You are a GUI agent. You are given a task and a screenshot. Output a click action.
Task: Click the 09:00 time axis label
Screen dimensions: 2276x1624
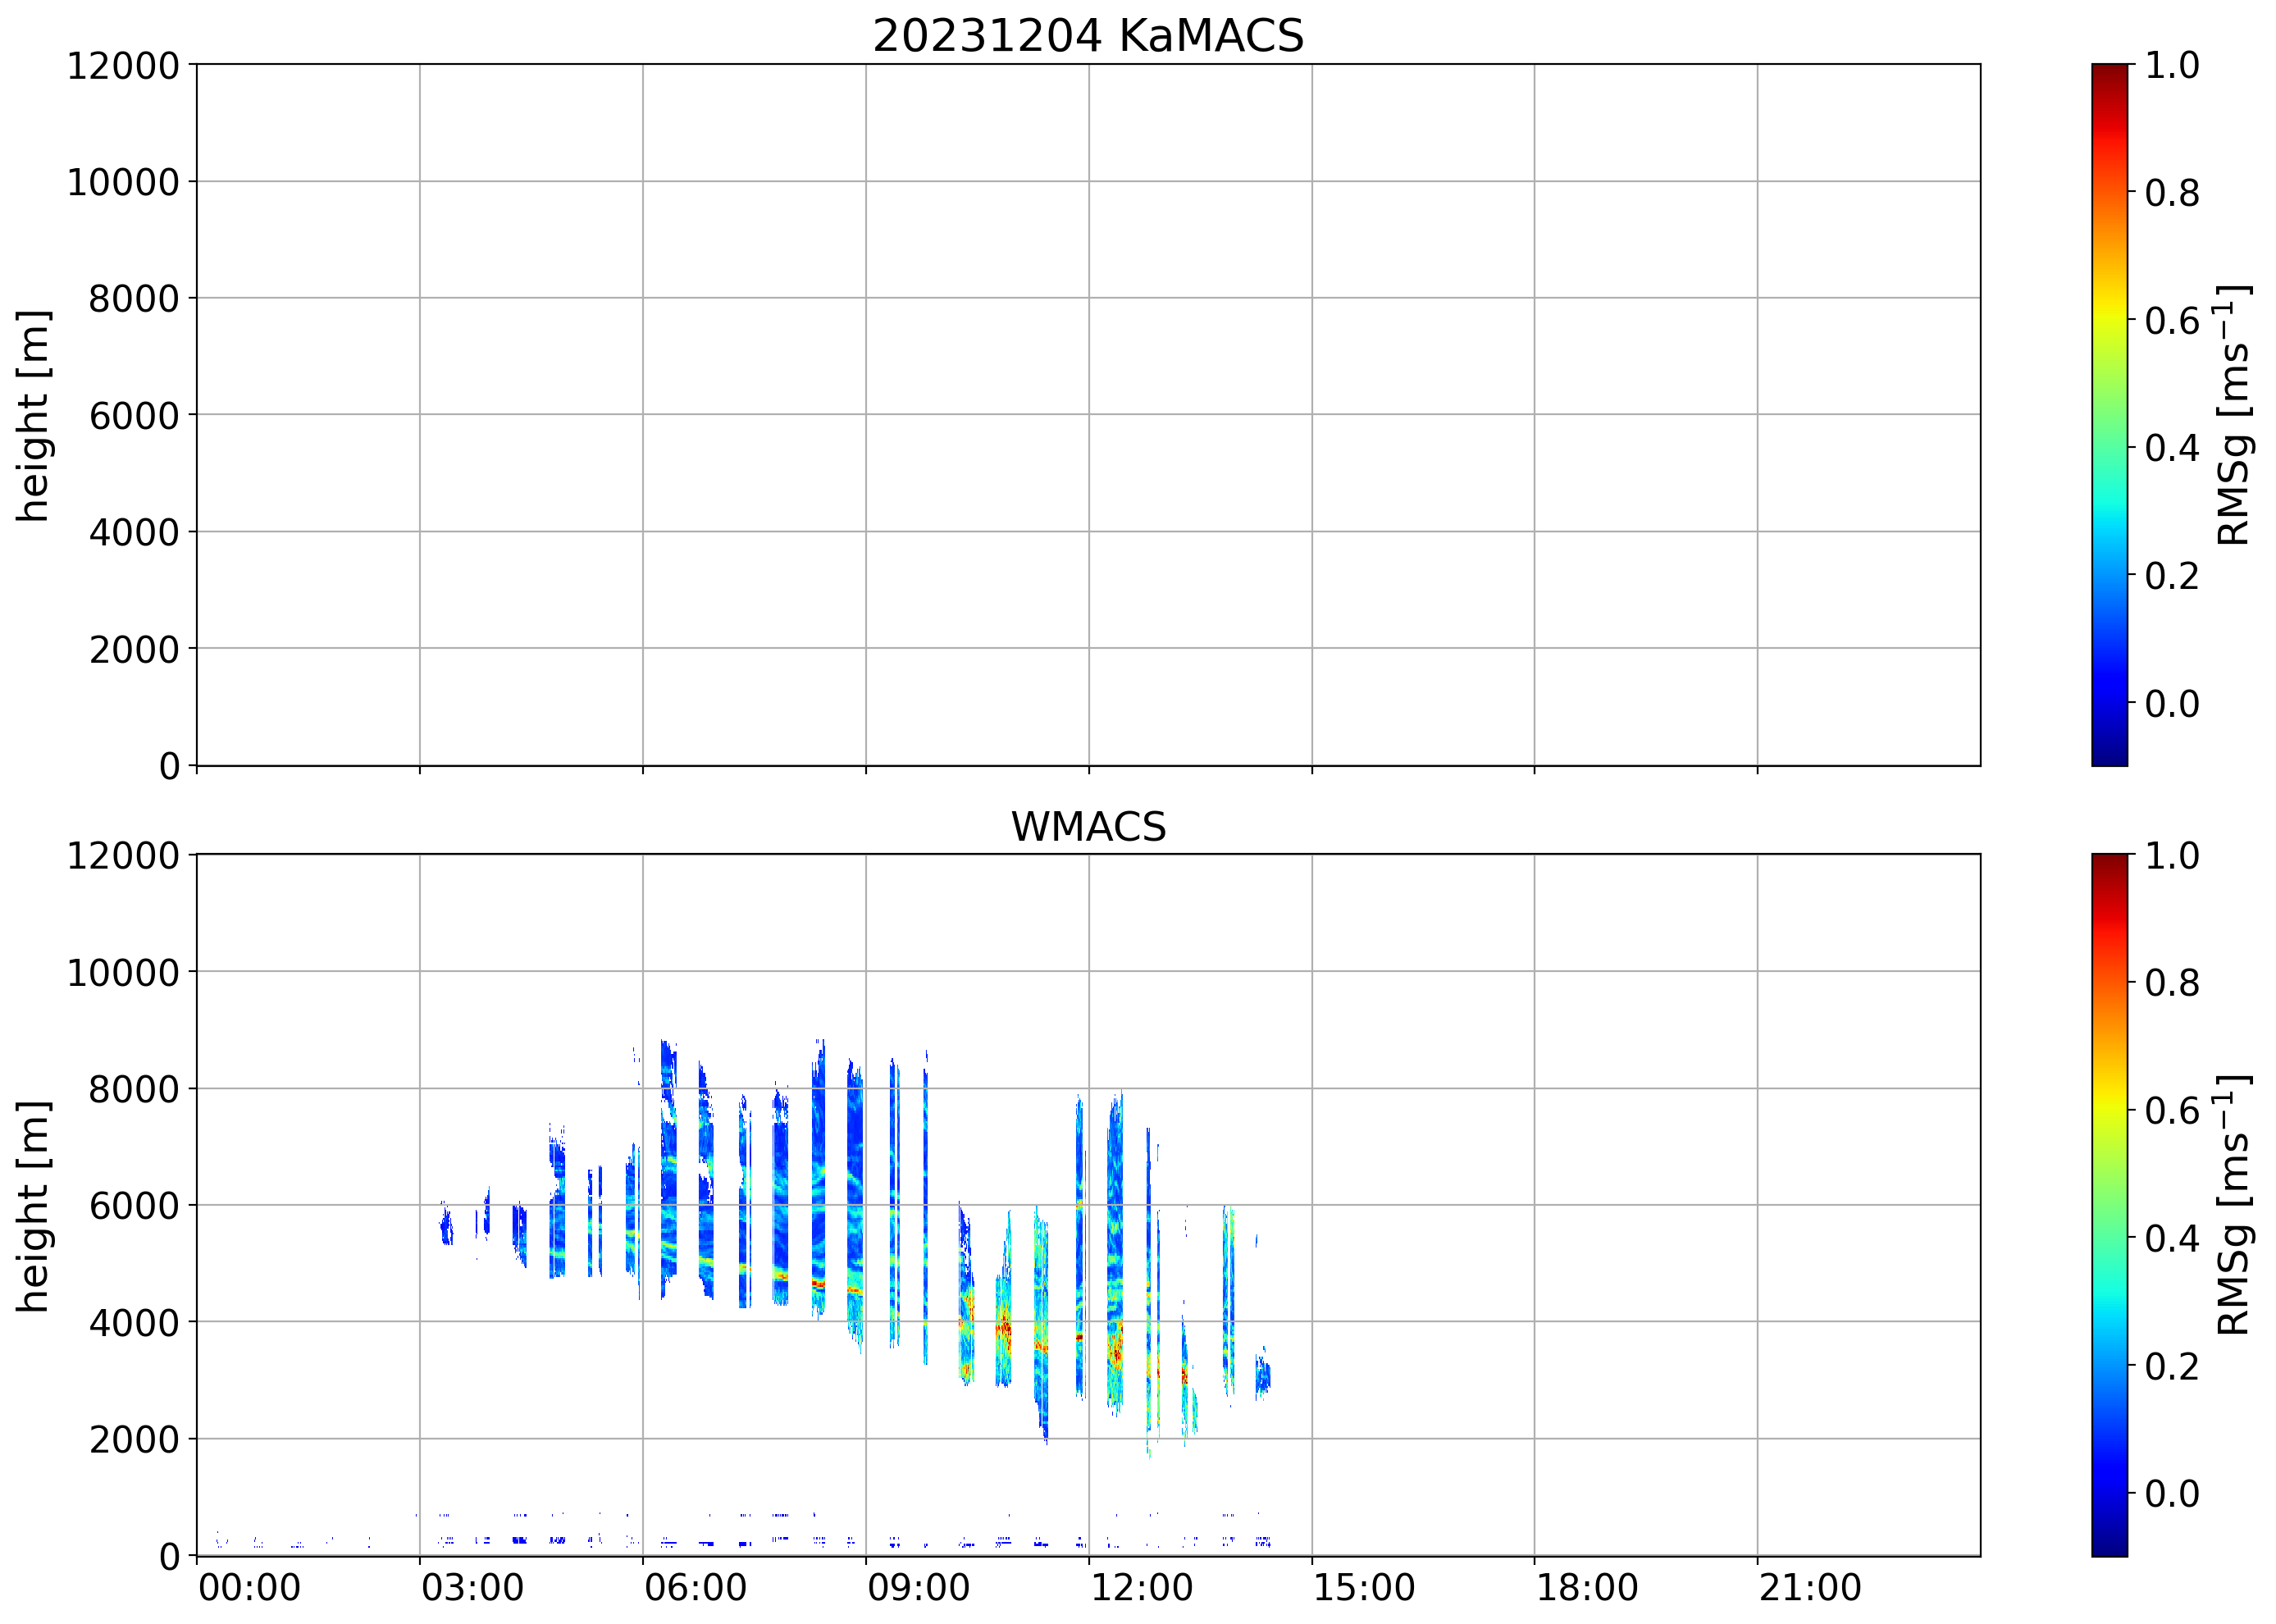[918, 1588]
